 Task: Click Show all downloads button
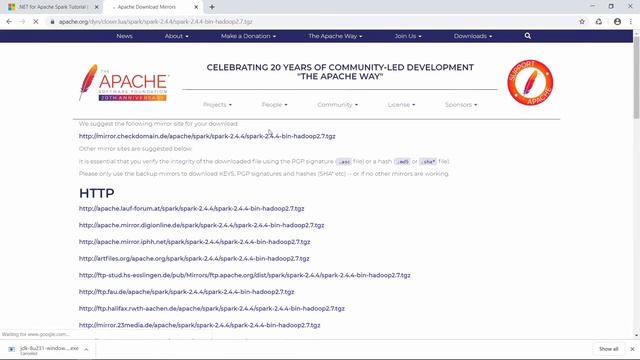coord(609,349)
